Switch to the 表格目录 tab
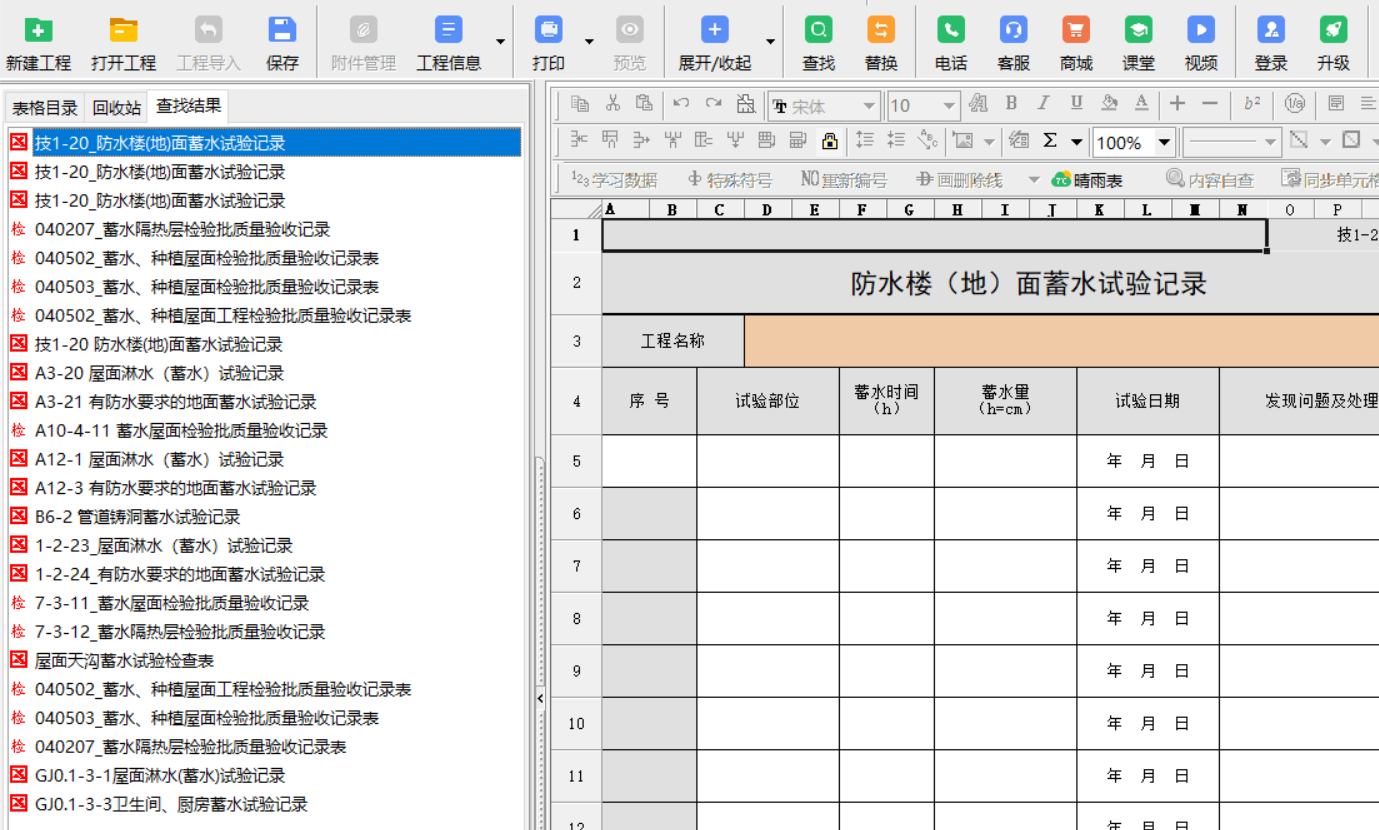 pos(45,108)
